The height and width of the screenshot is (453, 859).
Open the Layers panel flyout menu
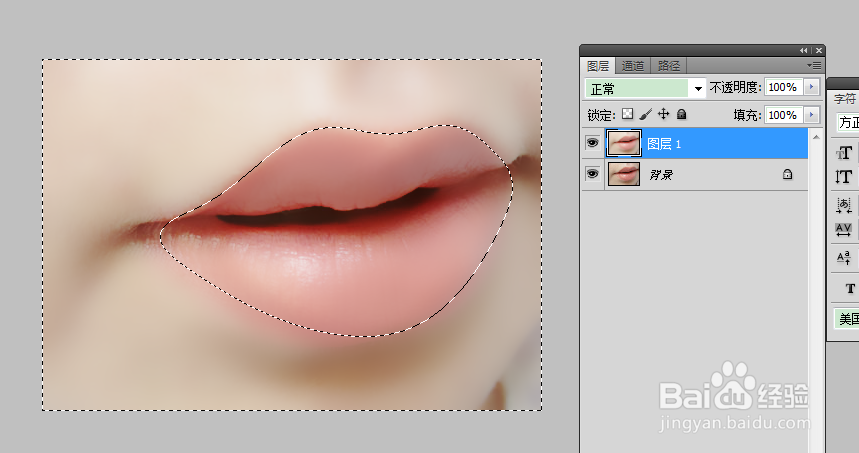(x=814, y=65)
